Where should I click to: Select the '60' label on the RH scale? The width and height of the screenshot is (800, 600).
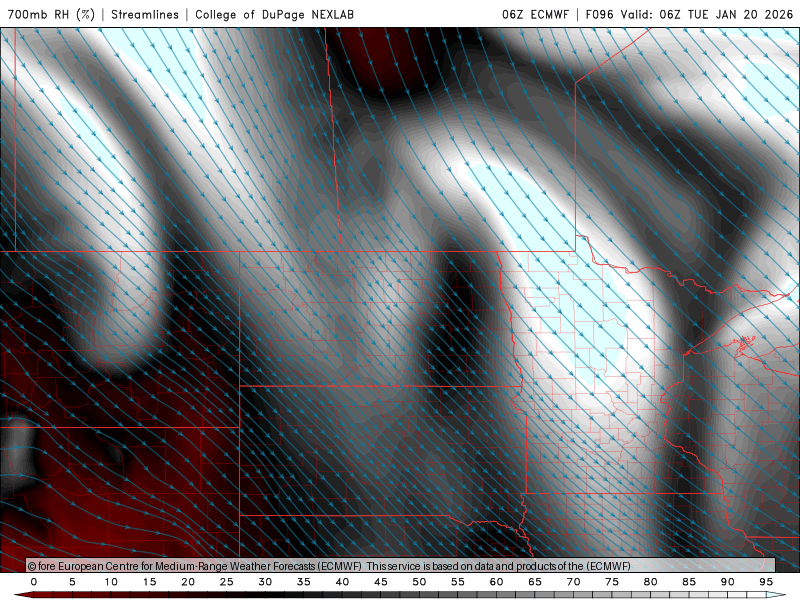point(496,582)
